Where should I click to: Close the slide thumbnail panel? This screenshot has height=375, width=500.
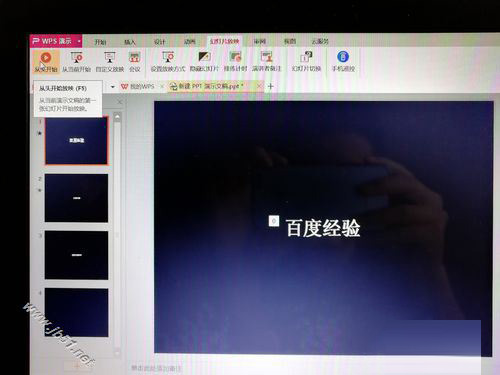click(x=119, y=101)
